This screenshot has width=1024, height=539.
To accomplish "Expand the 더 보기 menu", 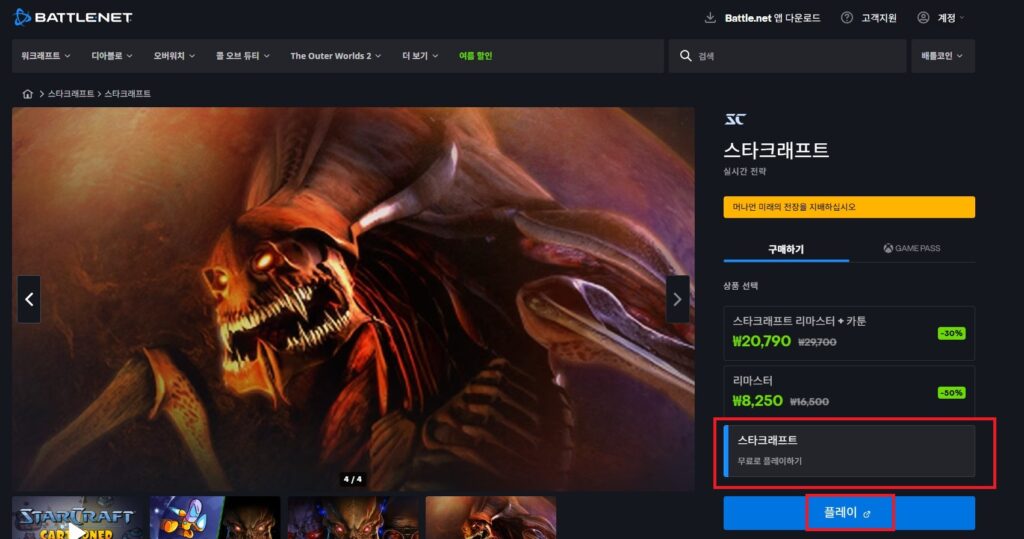I will [x=419, y=56].
